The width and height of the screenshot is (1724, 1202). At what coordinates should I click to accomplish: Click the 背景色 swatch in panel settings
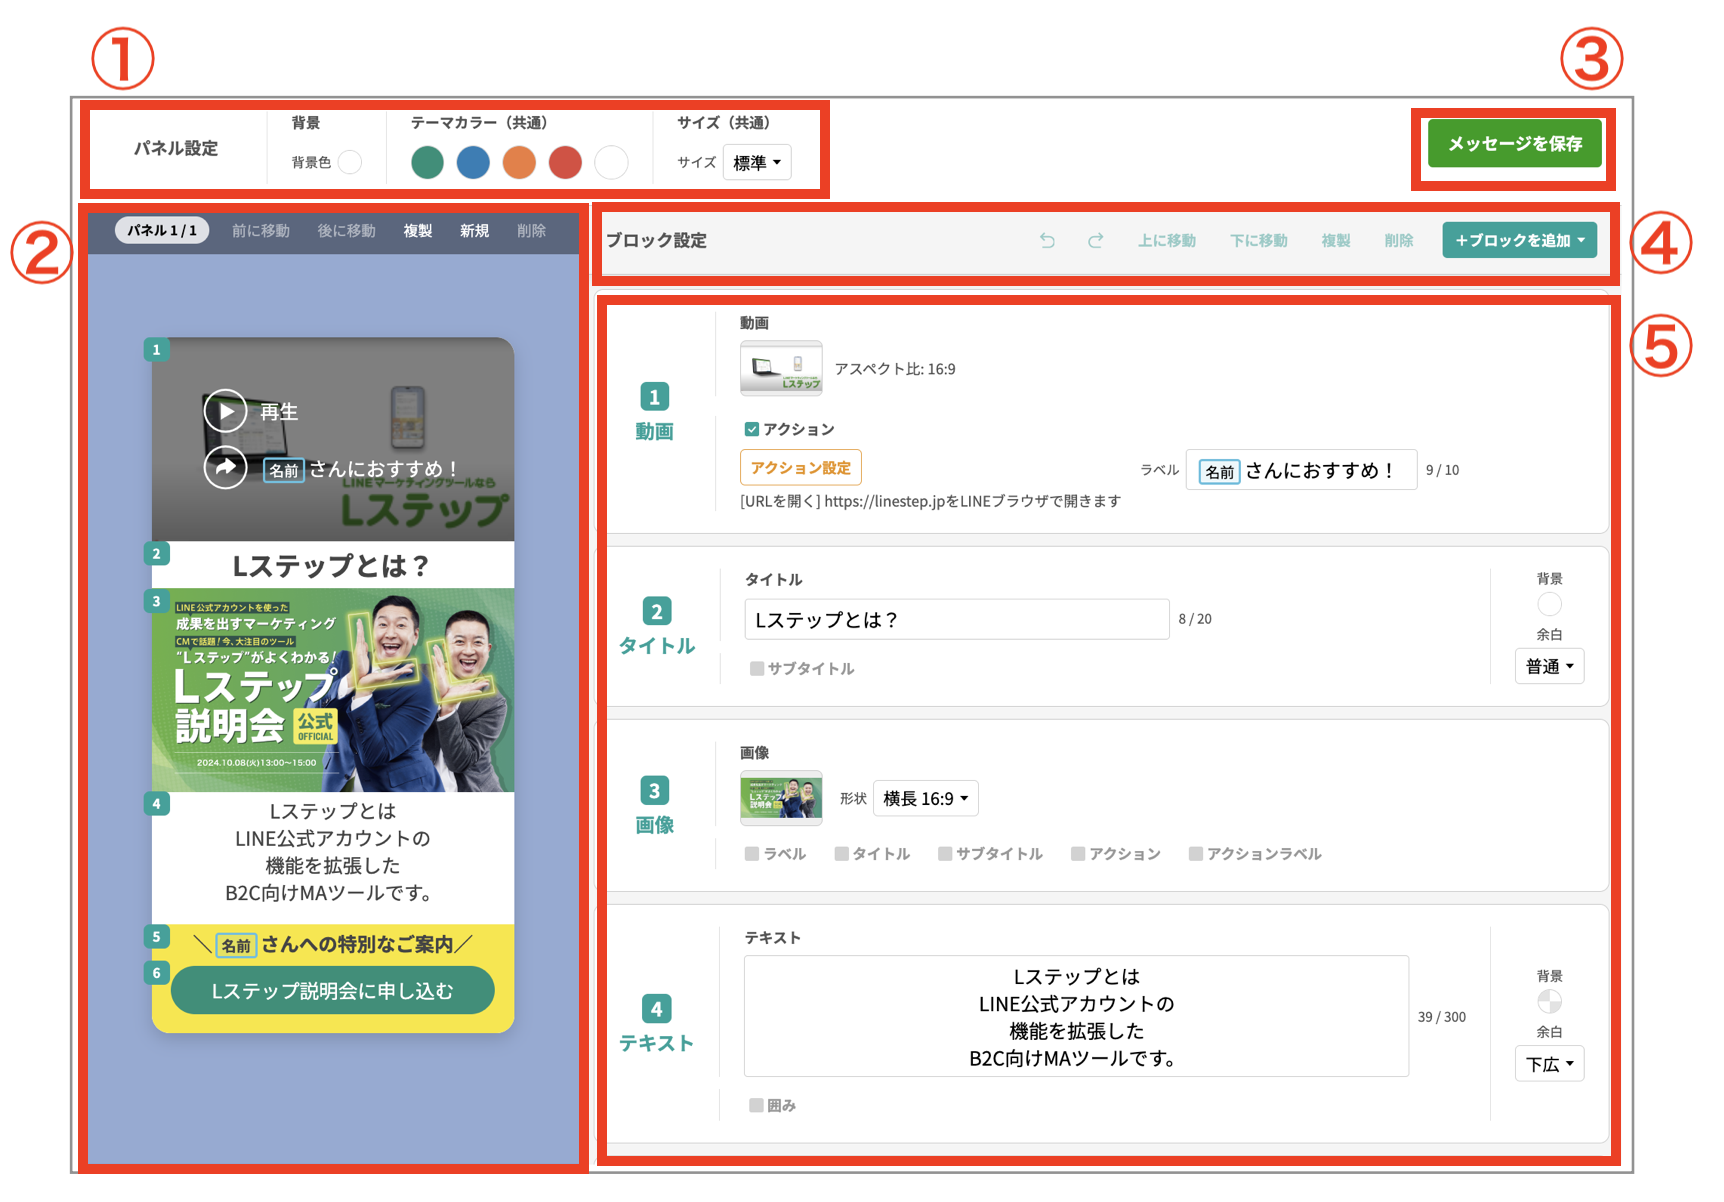coord(350,162)
